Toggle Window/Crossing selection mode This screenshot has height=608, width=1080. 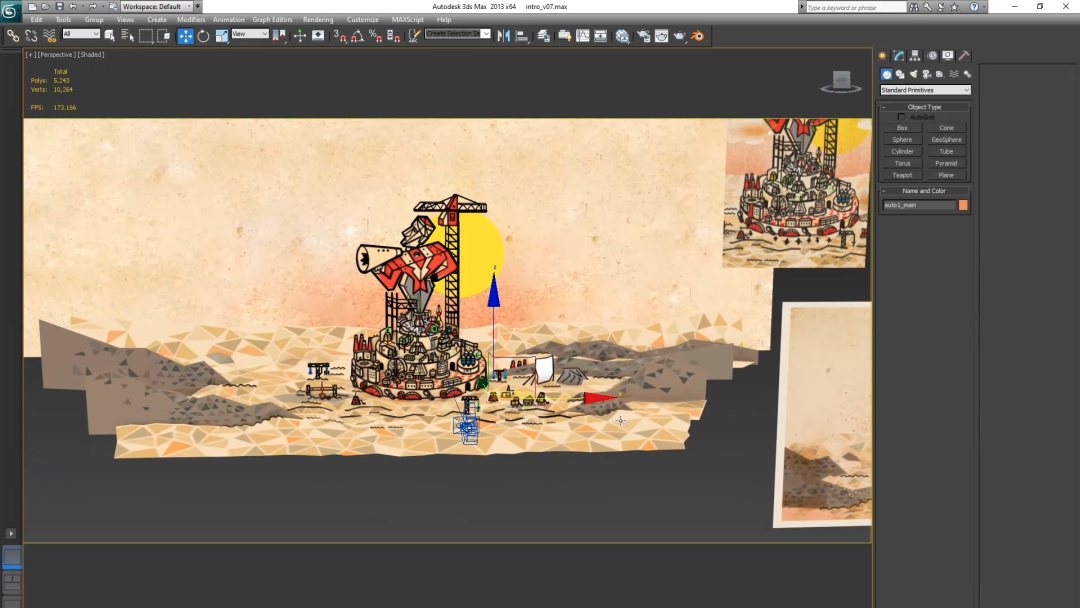pos(163,36)
